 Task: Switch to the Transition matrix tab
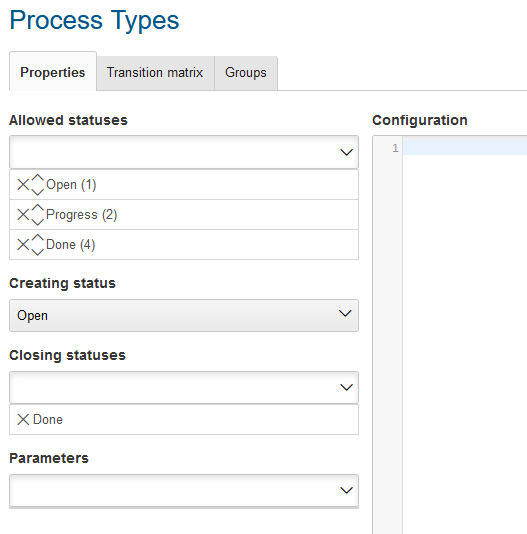155,73
